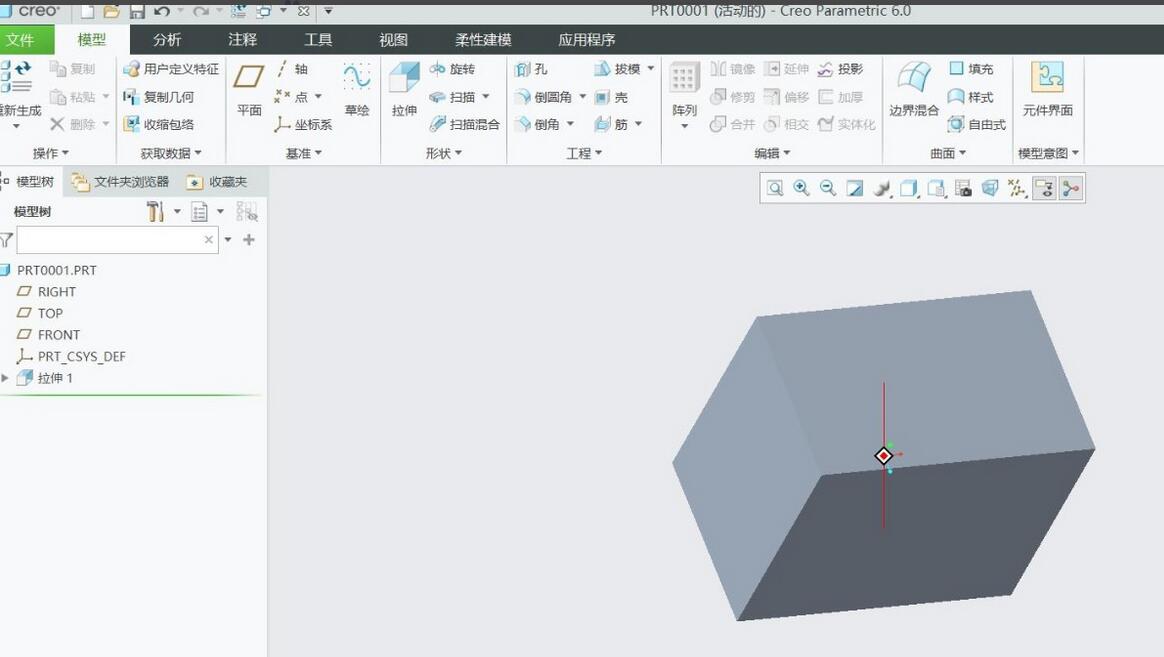Choose the Boundary Blend (边界混合) tool

[x=914, y=88]
